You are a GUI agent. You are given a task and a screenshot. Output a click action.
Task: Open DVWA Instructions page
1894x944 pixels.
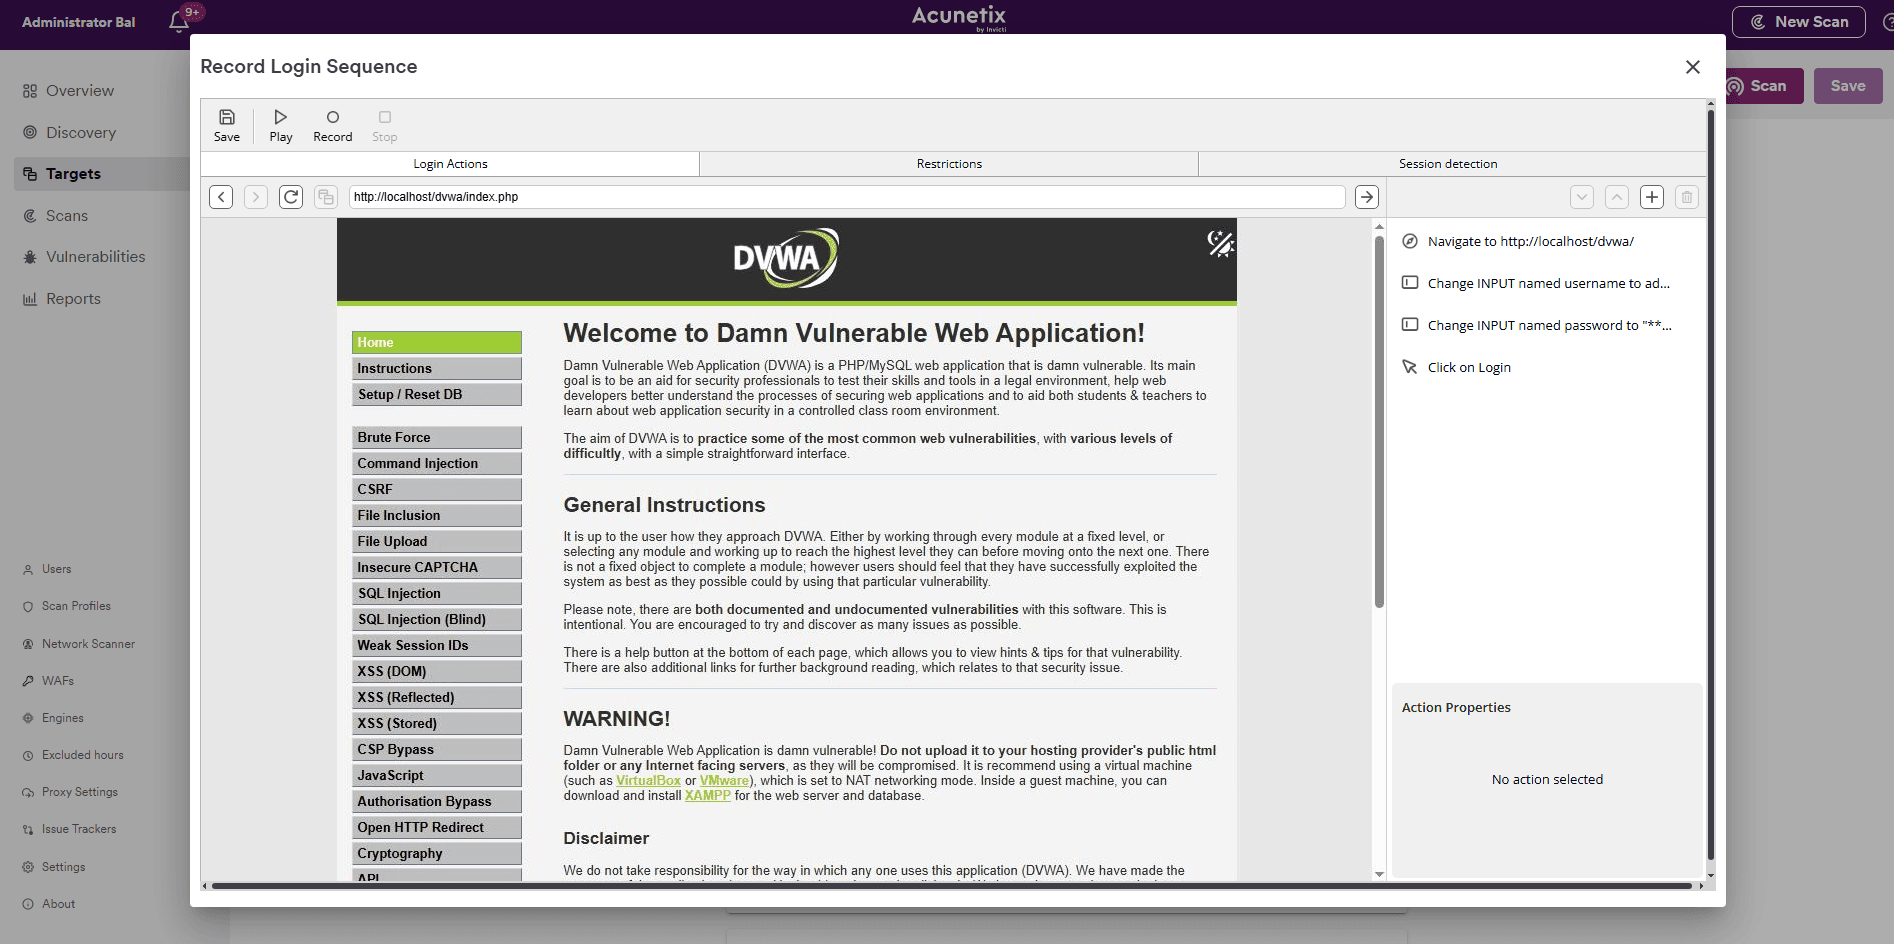tap(437, 368)
